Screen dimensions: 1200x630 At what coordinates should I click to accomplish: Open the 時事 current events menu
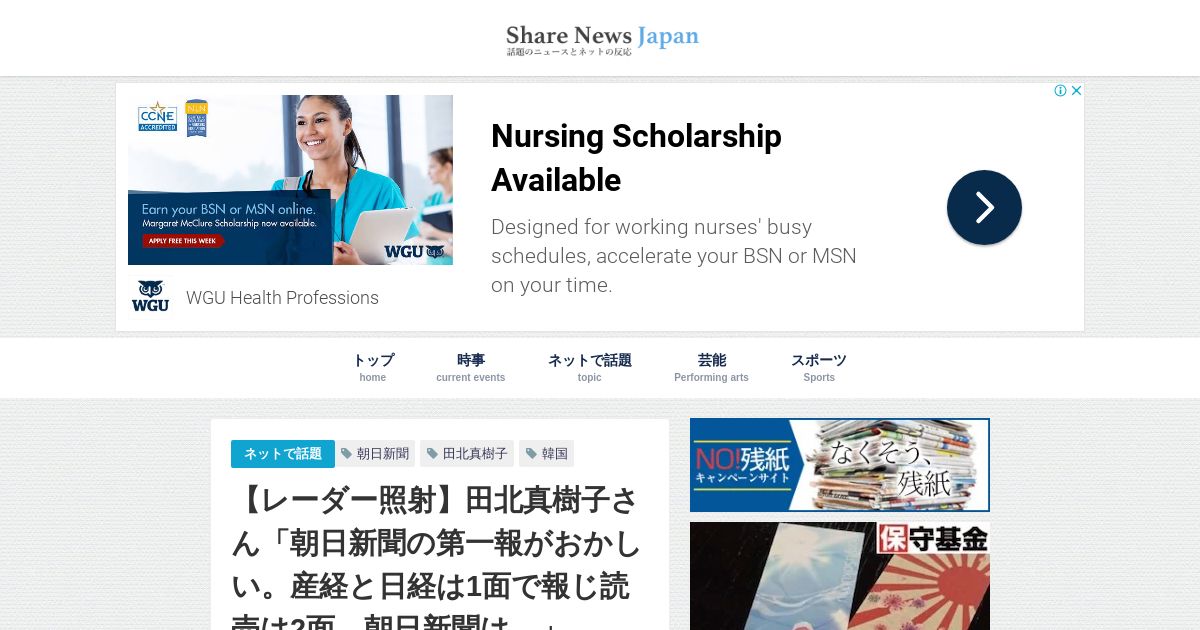(x=471, y=367)
